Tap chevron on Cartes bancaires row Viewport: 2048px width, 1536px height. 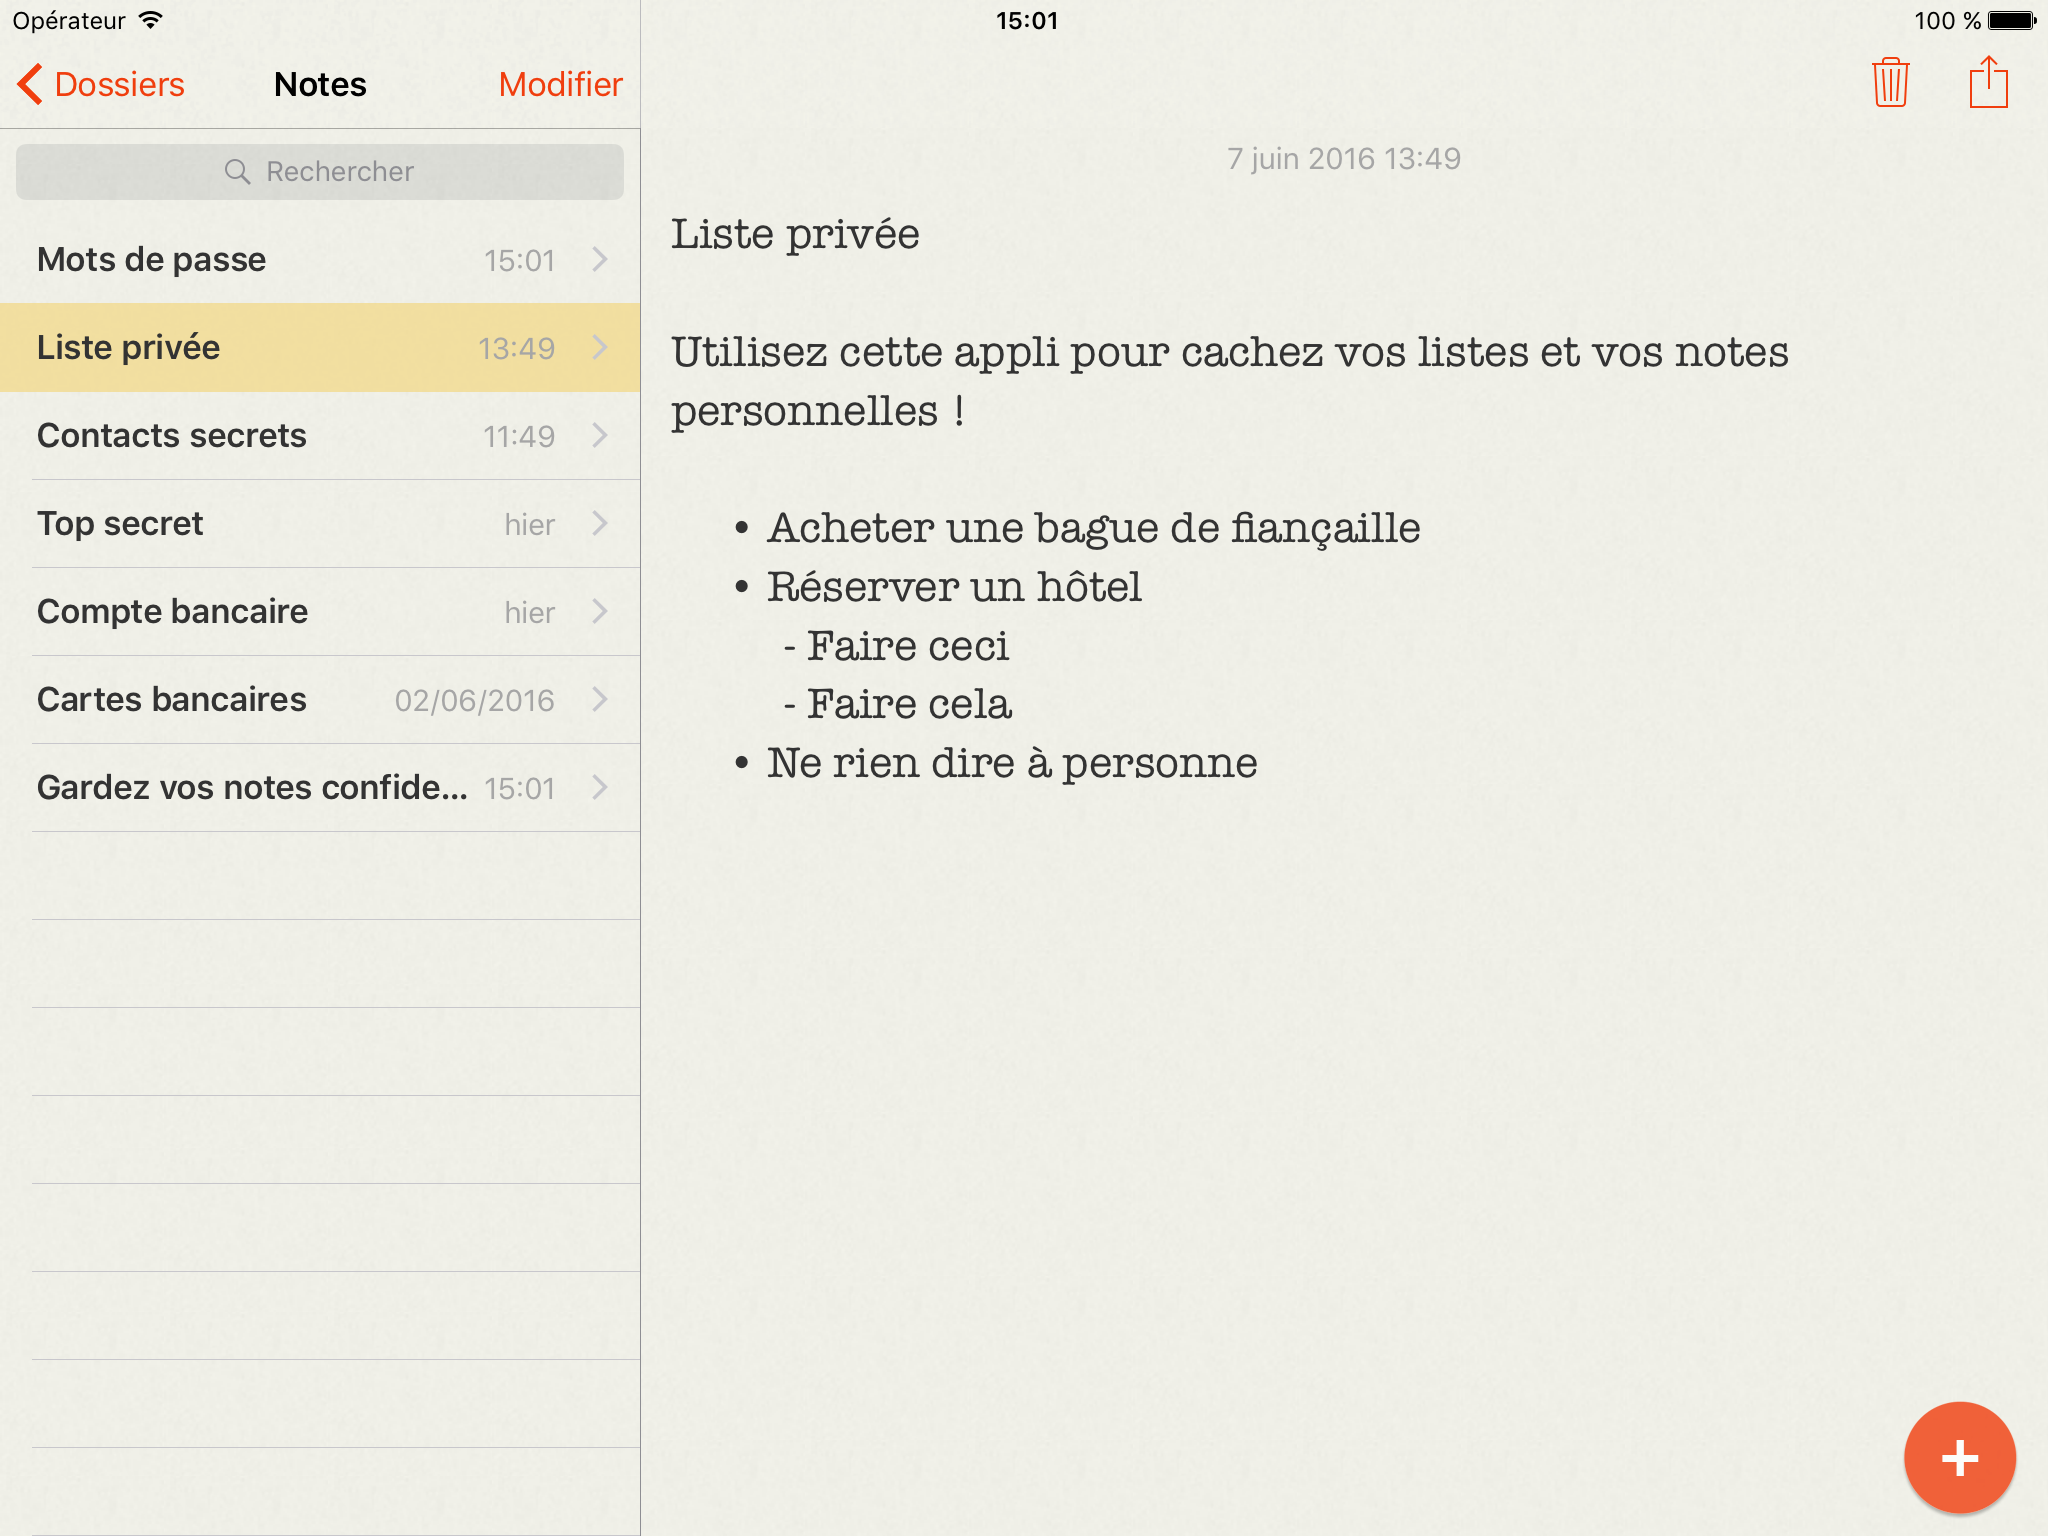[x=600, y=700]
